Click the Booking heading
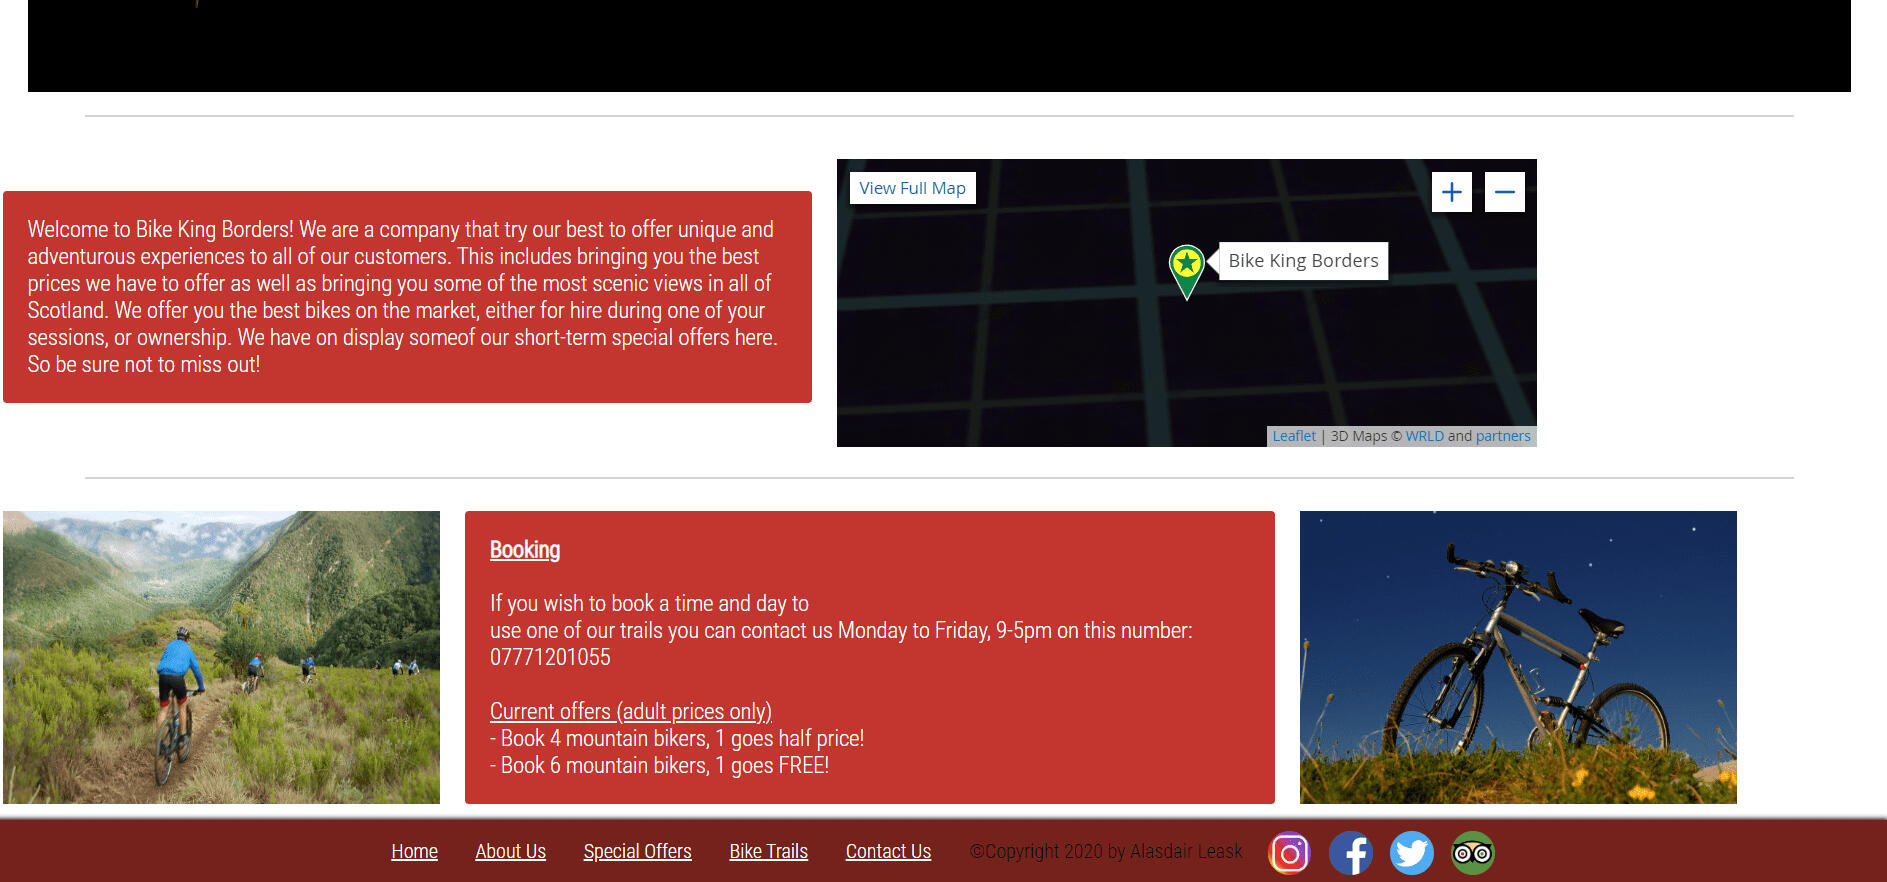This screenshot has width=1887, height=882. 524,550
